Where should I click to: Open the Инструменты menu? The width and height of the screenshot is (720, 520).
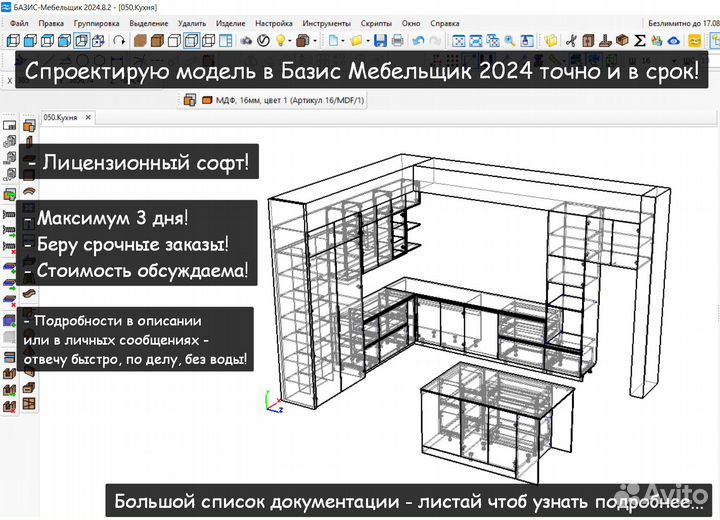[326, 23]
